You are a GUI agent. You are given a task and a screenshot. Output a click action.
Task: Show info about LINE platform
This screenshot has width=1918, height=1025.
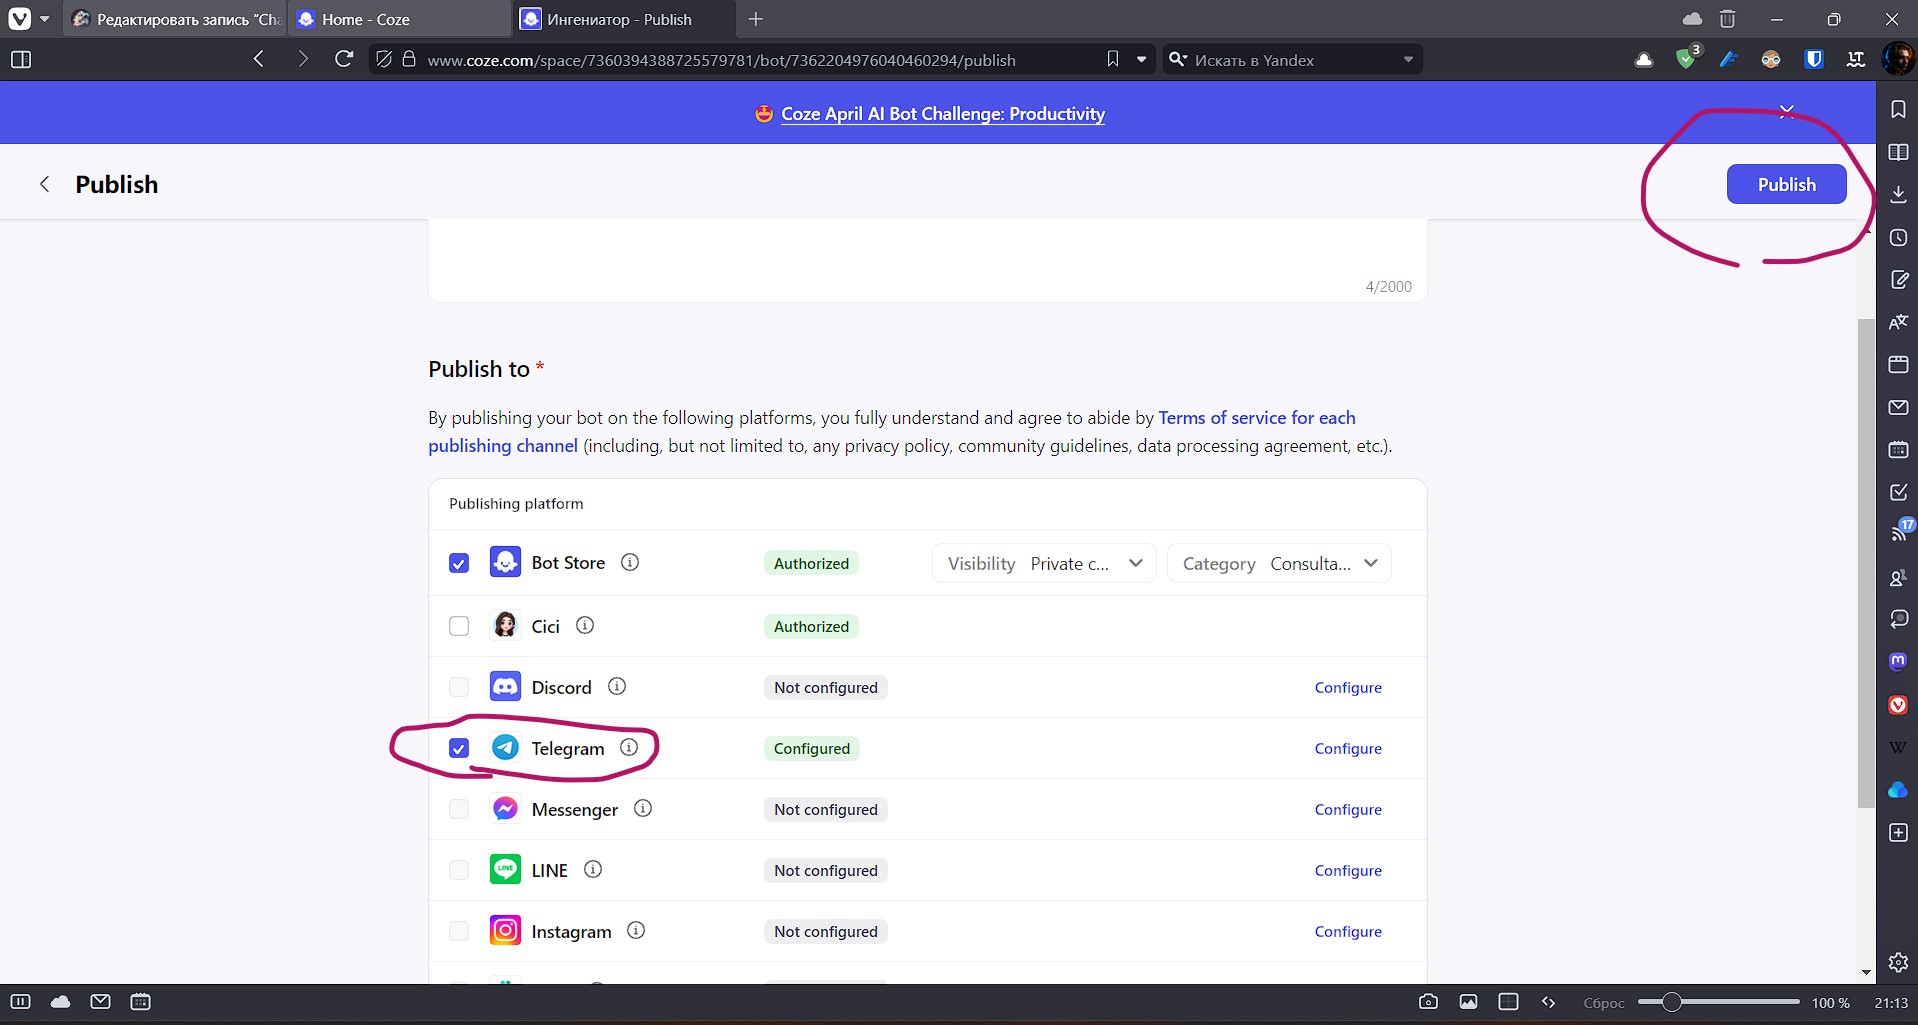click(x=593, y=869)
